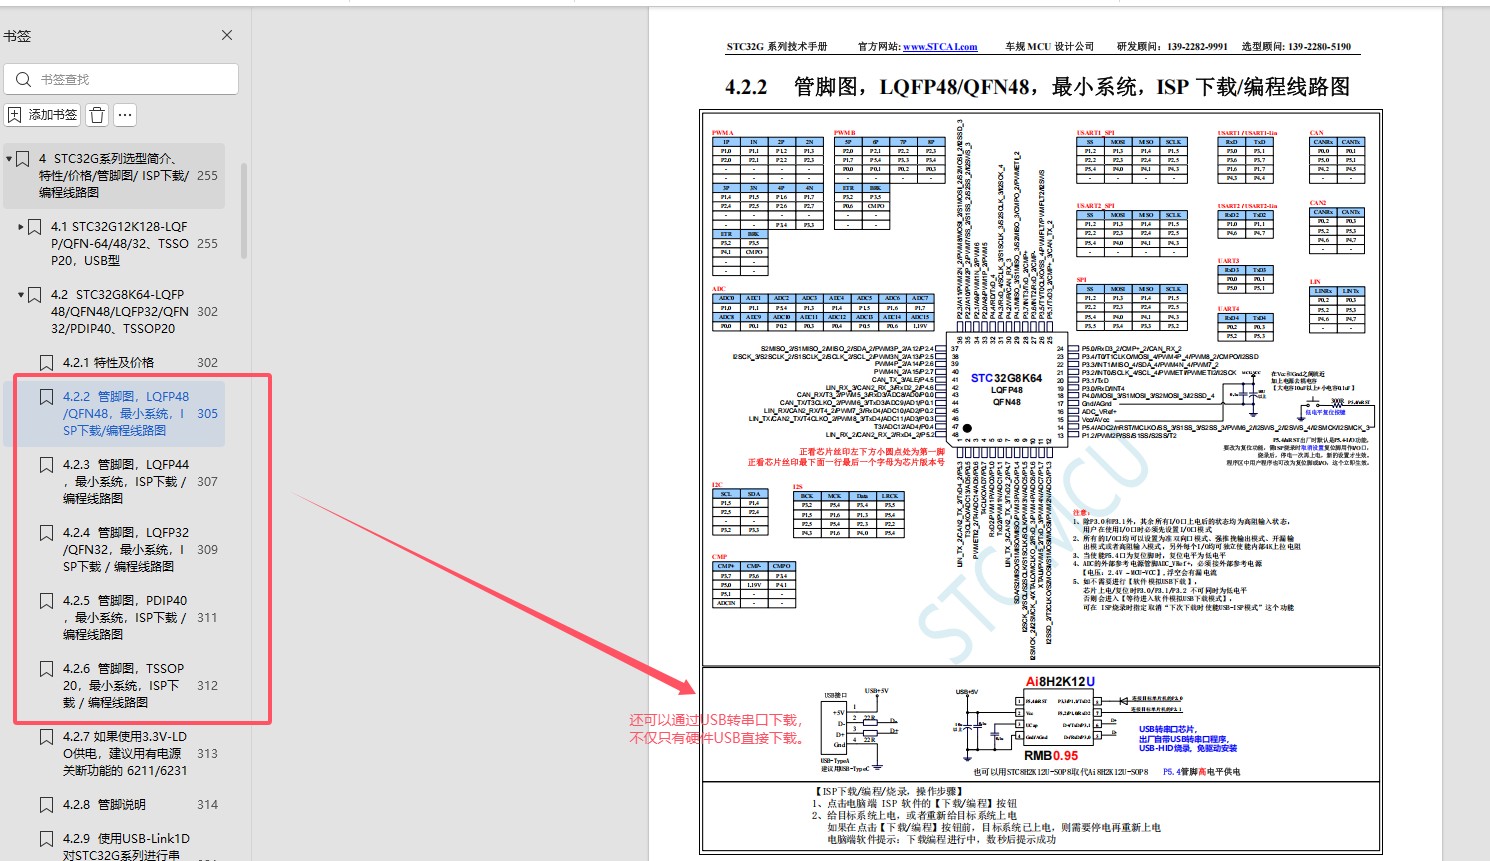Click the STC32G8K64 chip label in diagram
The image size is (1490, 861).
point(1006,378)
